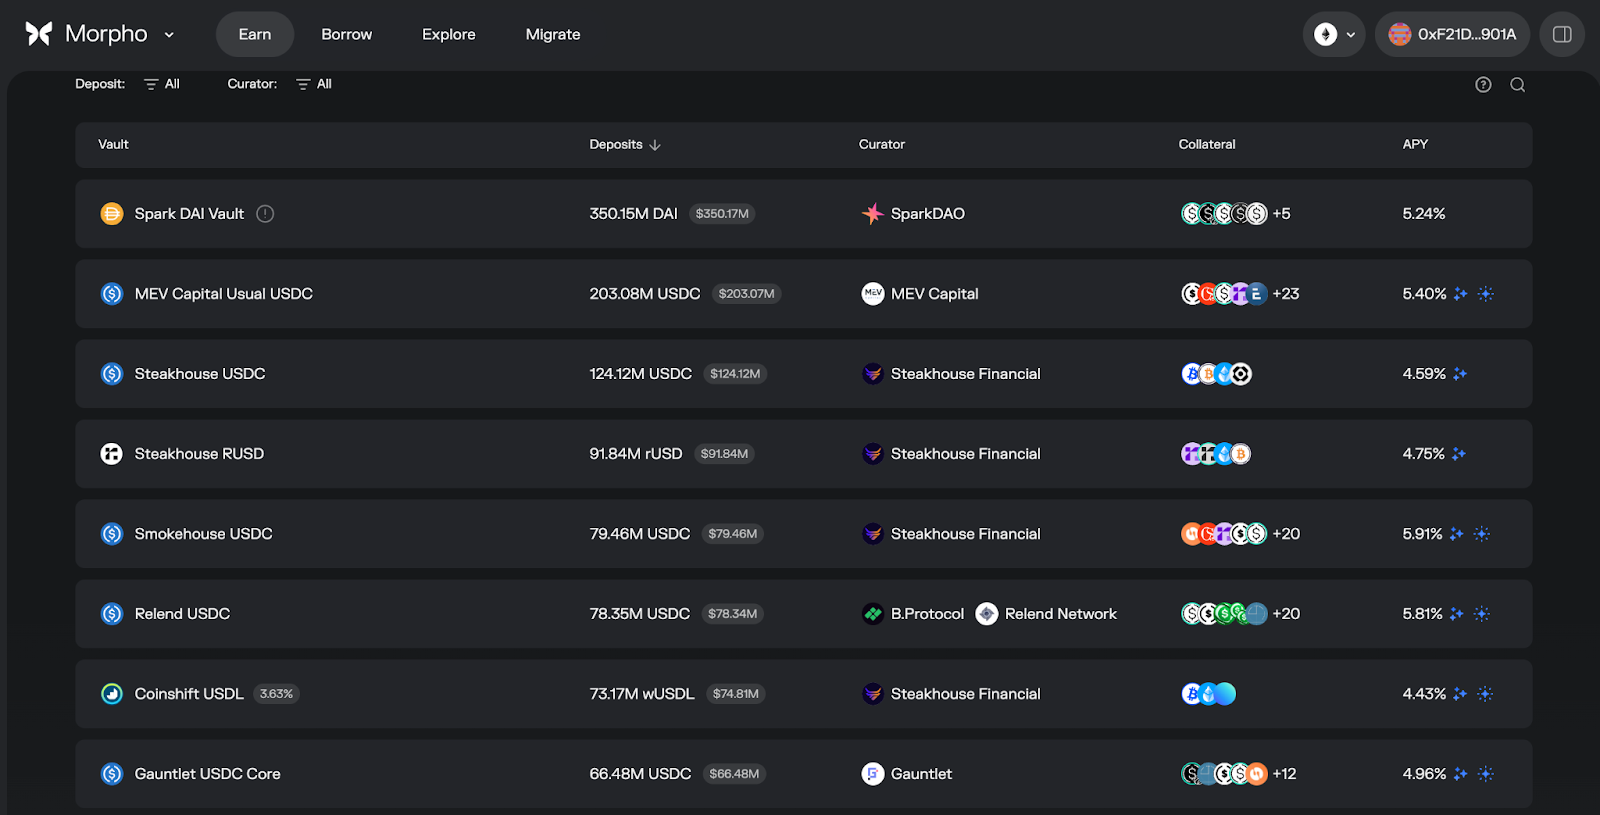
Task: Open the MEV Capital Usual USDC vault
Action: click(x=803, y=294)
